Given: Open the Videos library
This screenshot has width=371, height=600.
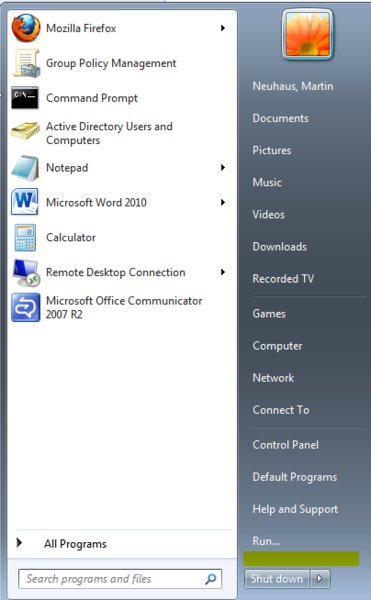Looking at the screenshot, I should pyautogui.click(x=268, y=215).
